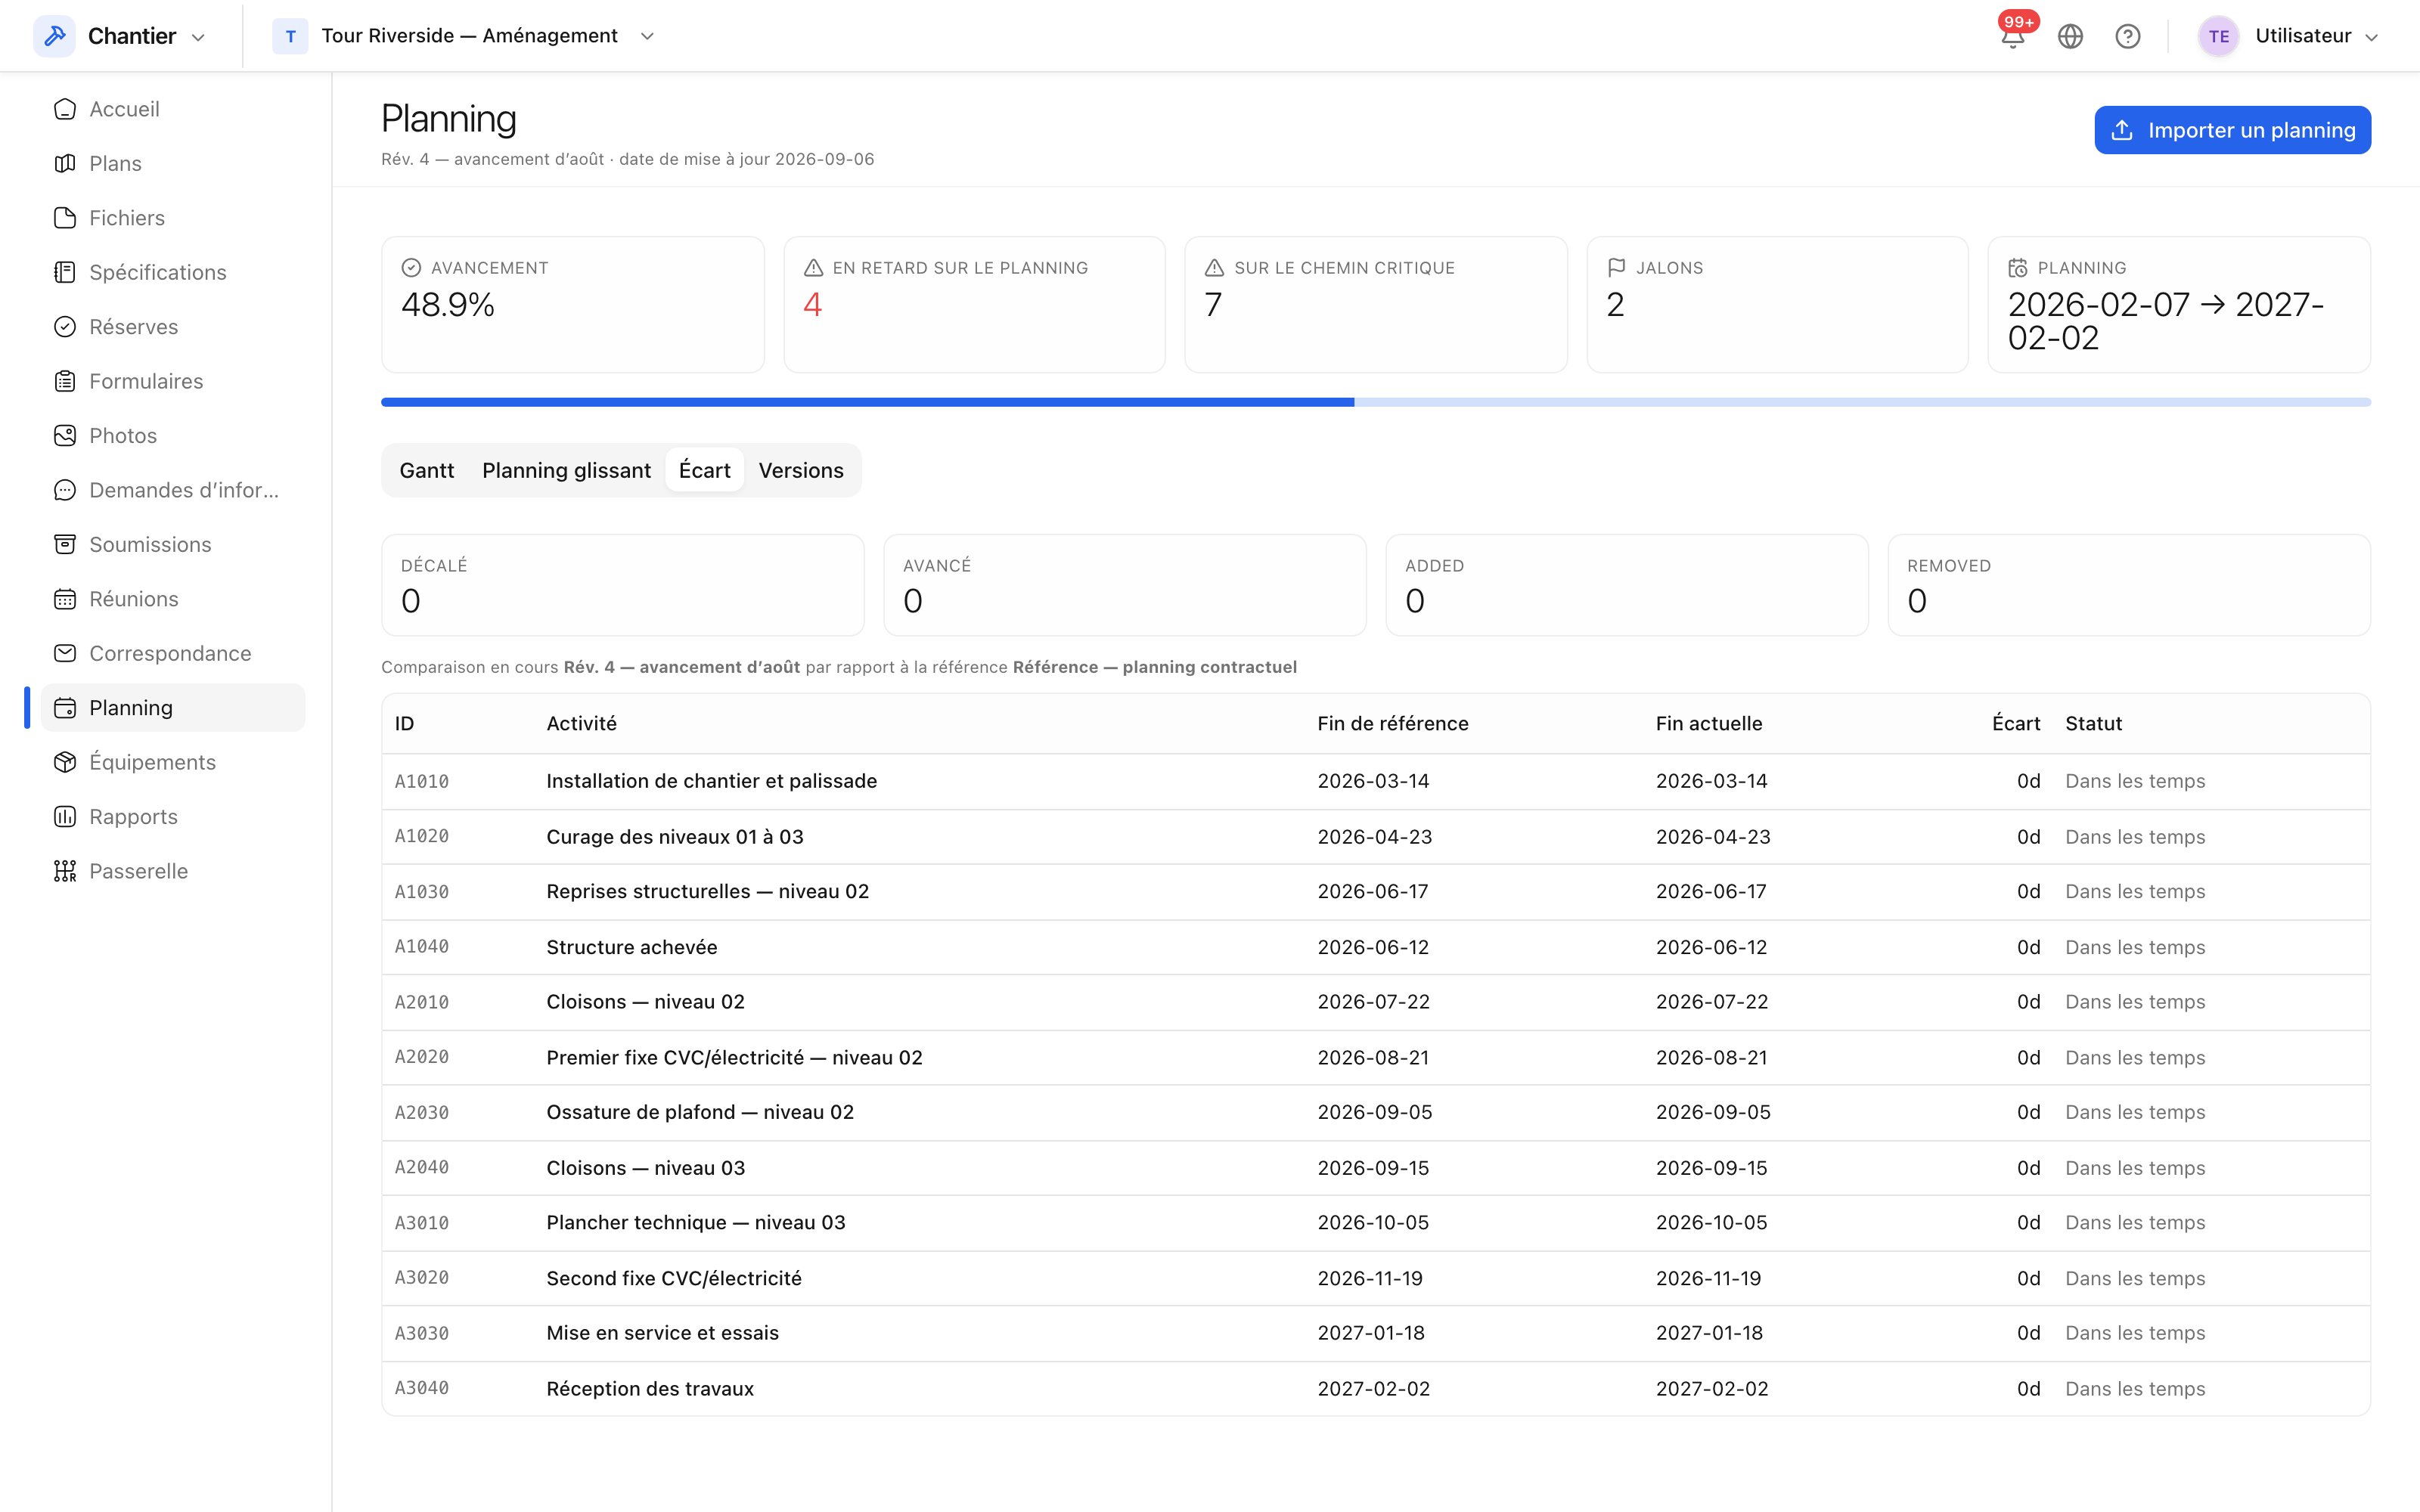The height and width of the screenshot is (1512, 2420).
Task: Click the Rapports chart icon
Action: tap(65, 817)
